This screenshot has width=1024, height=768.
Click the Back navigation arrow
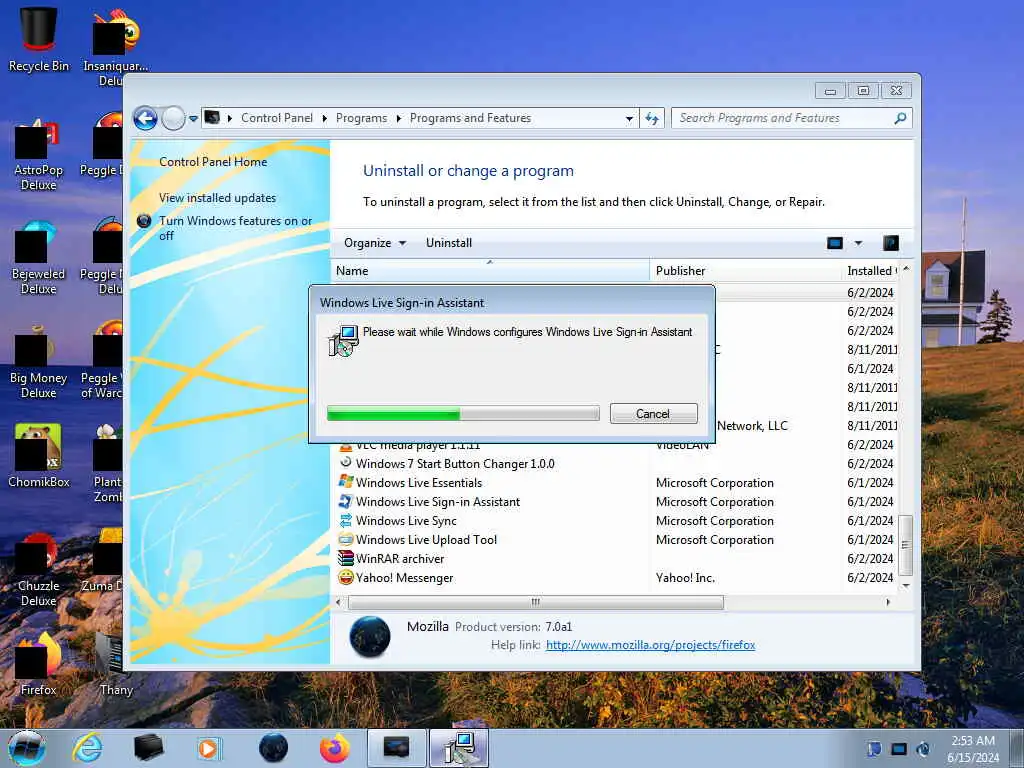(145, 118)
